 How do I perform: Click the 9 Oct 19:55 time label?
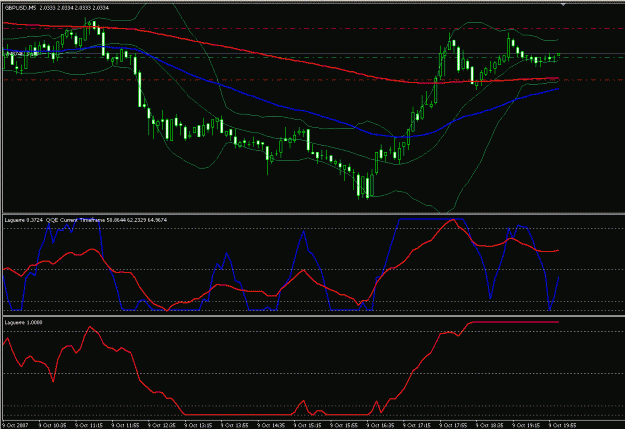click(x=562, y=425)
